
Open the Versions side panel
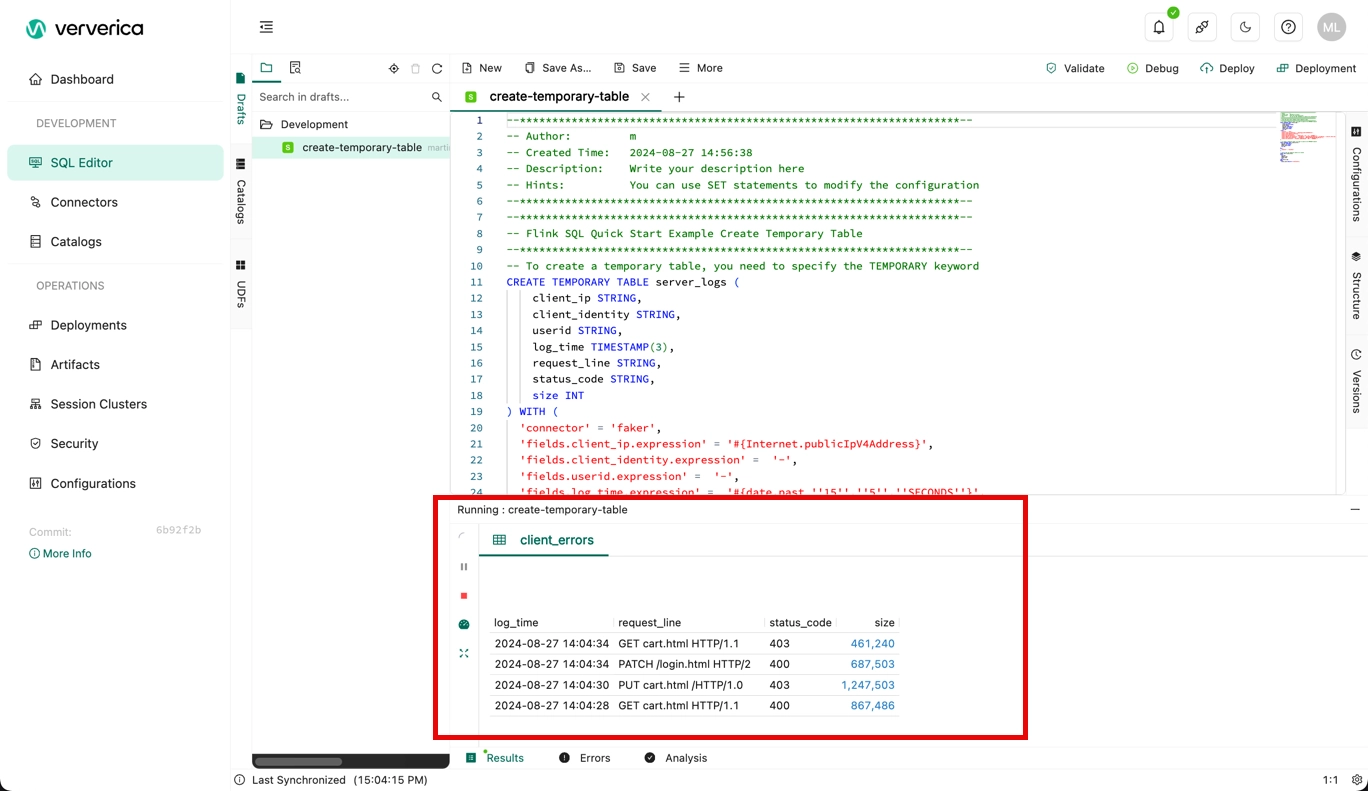coord(1356,381)
